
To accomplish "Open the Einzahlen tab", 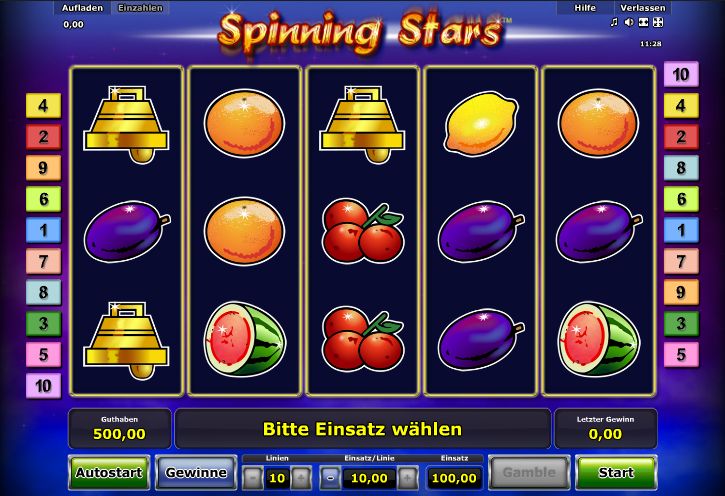I will (140, 8).
